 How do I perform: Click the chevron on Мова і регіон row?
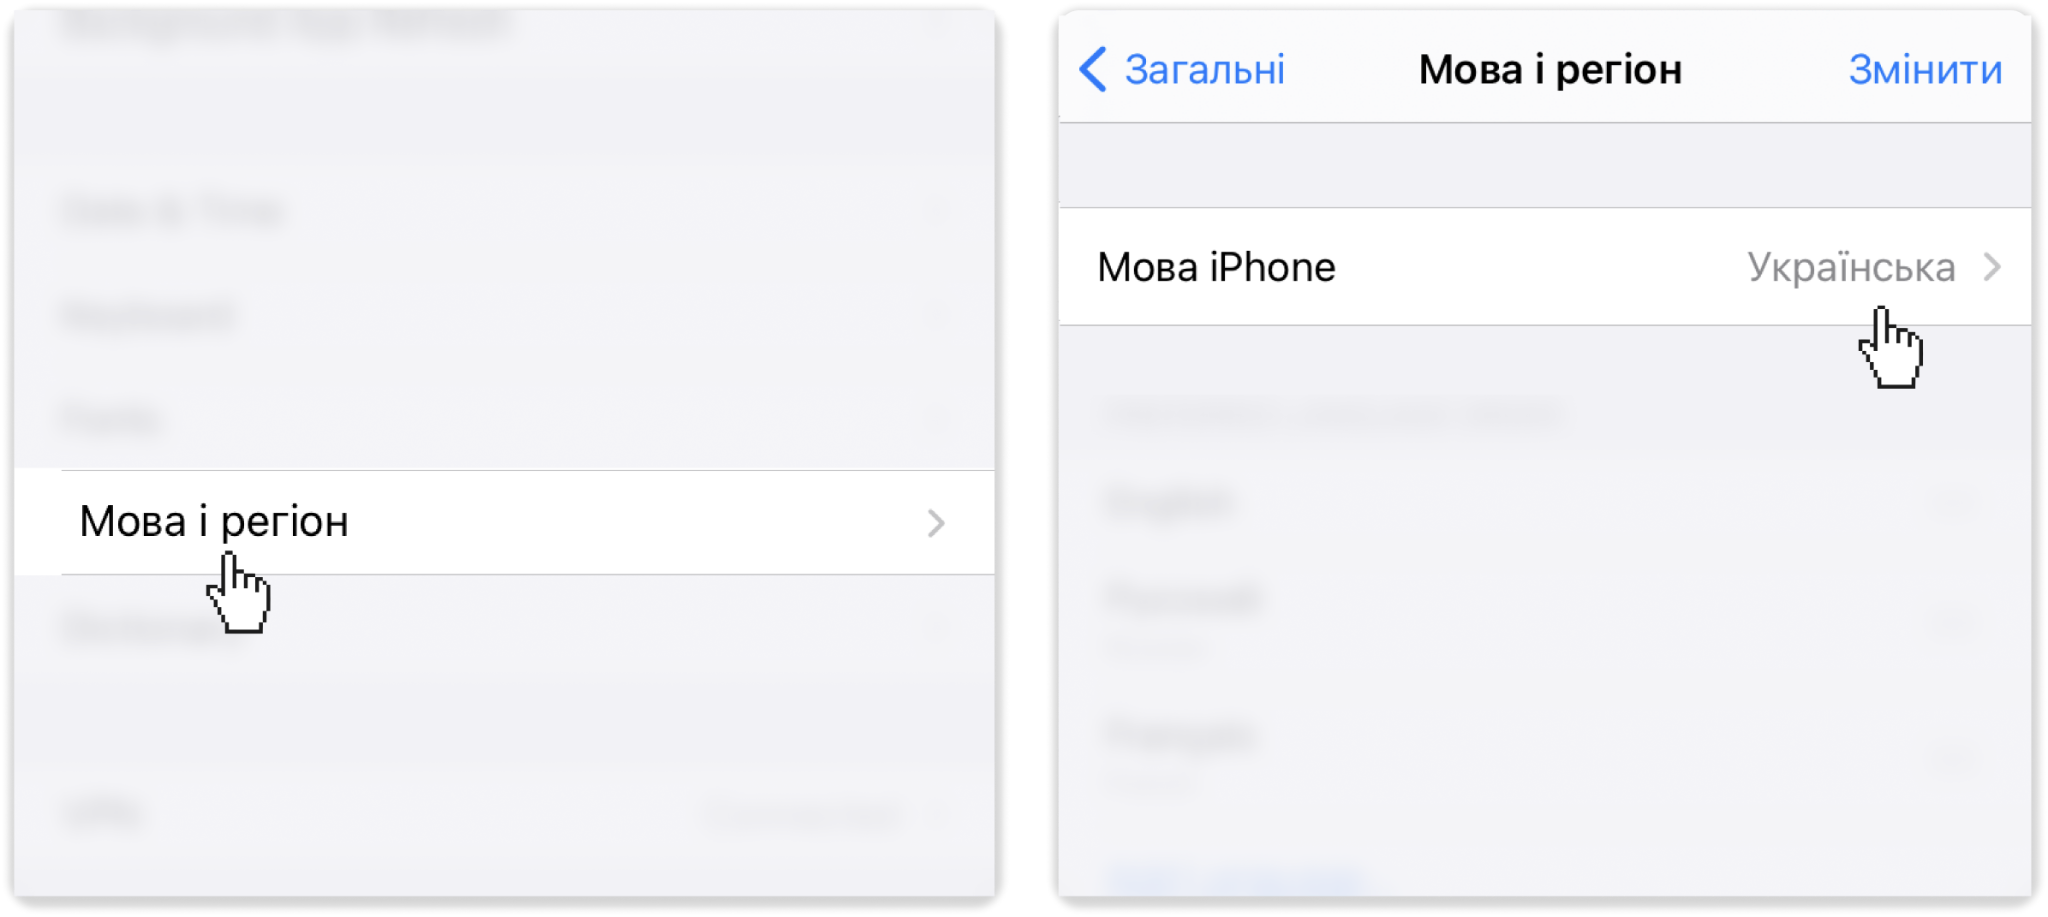(x=936, y=523)
